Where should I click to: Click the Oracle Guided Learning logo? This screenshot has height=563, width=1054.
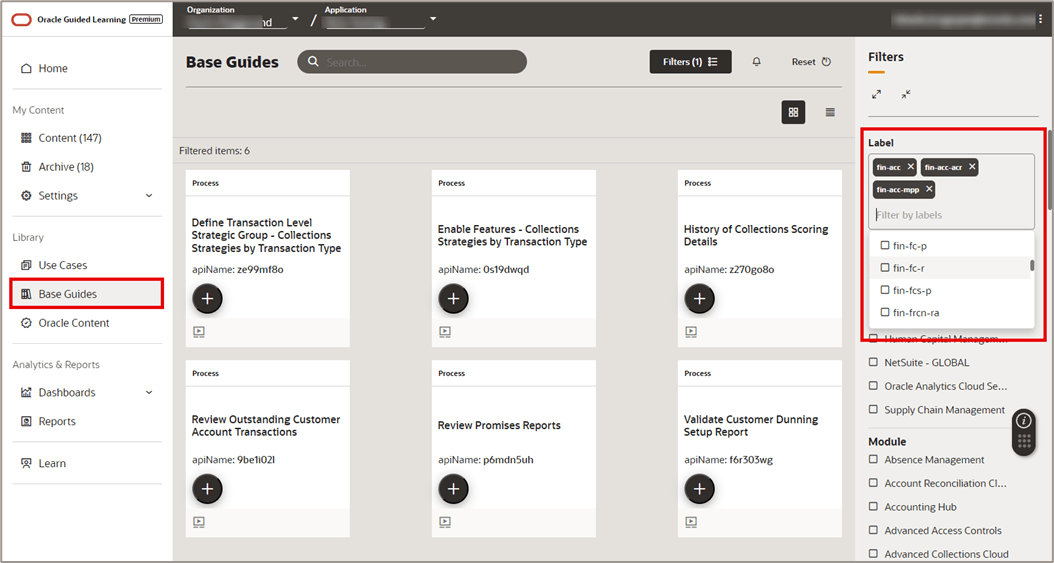(86, 19)
